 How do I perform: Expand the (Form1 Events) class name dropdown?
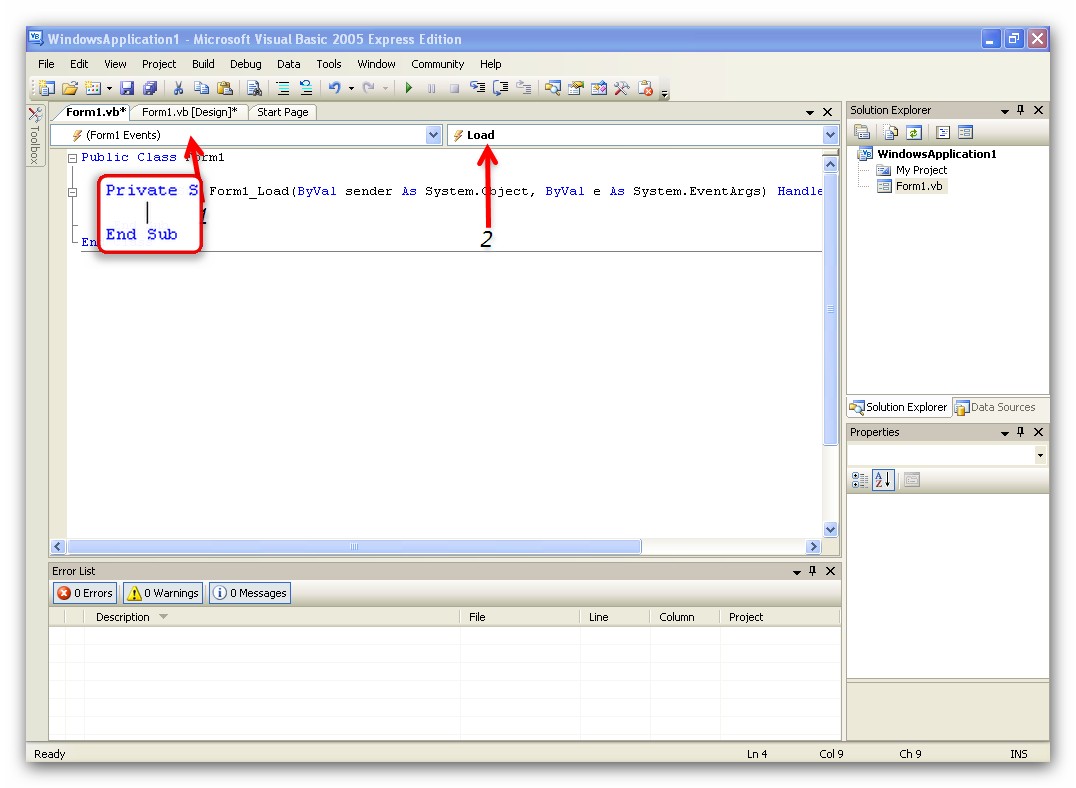click(433, 135)
